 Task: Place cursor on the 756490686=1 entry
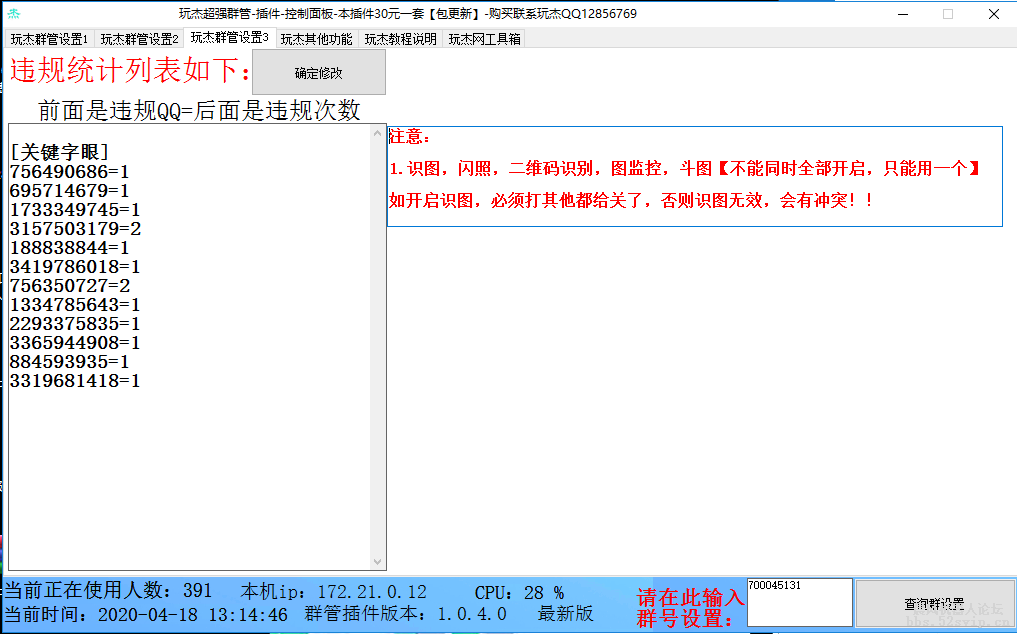69,172
